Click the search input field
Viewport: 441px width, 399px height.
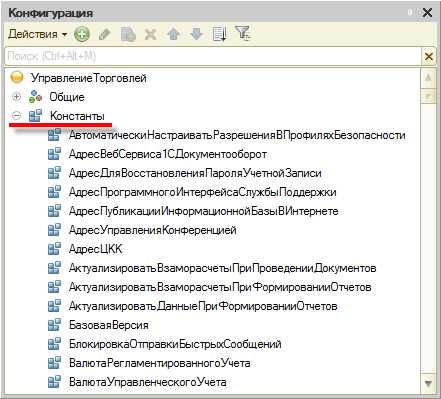213,56
